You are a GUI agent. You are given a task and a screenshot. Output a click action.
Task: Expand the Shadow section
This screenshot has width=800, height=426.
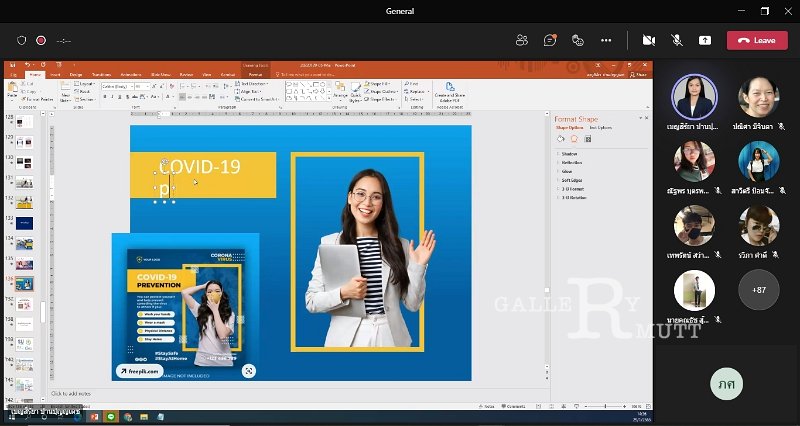click(569, 154)
